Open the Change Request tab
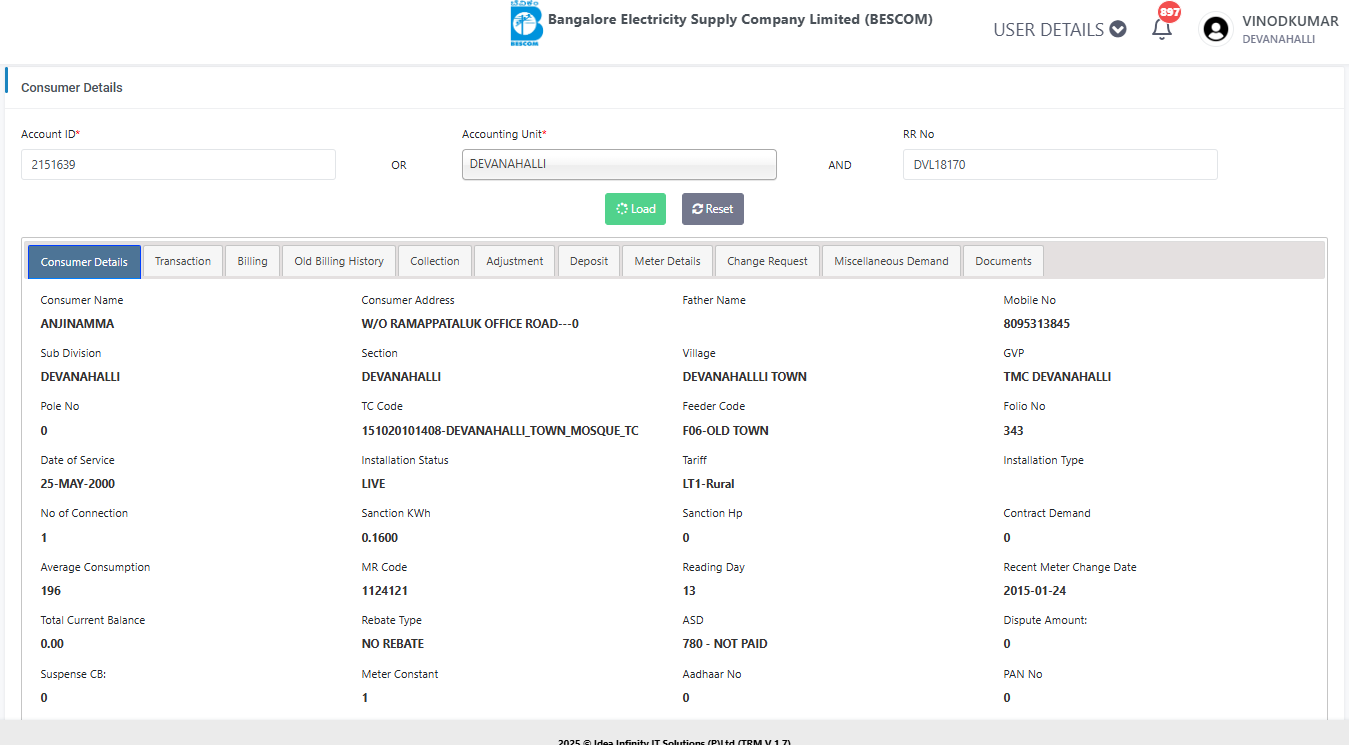The image size is (1349, 745). pyautogui.click(x=767, y=261)
